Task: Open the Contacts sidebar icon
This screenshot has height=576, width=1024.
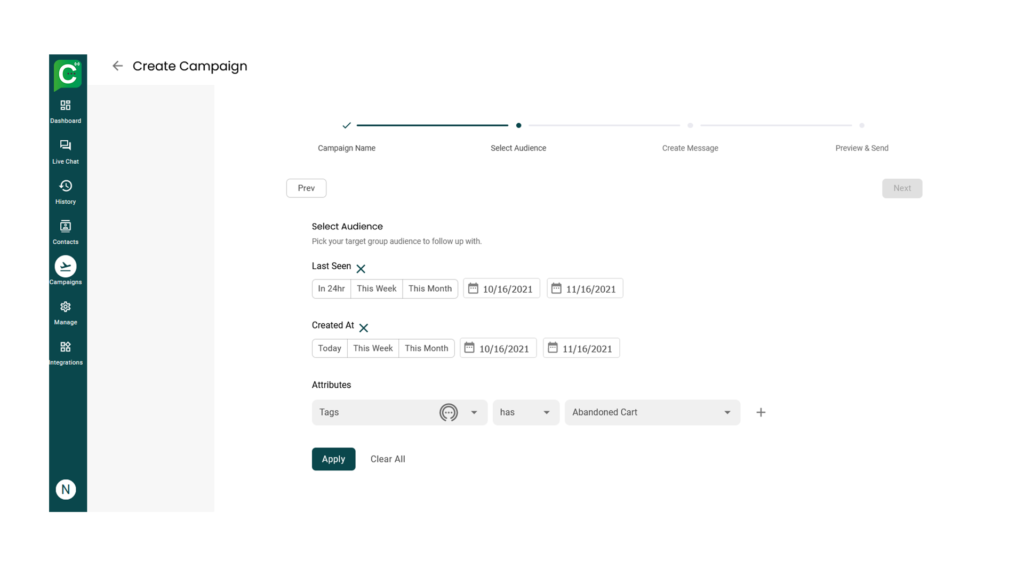Action: [66, 227]
